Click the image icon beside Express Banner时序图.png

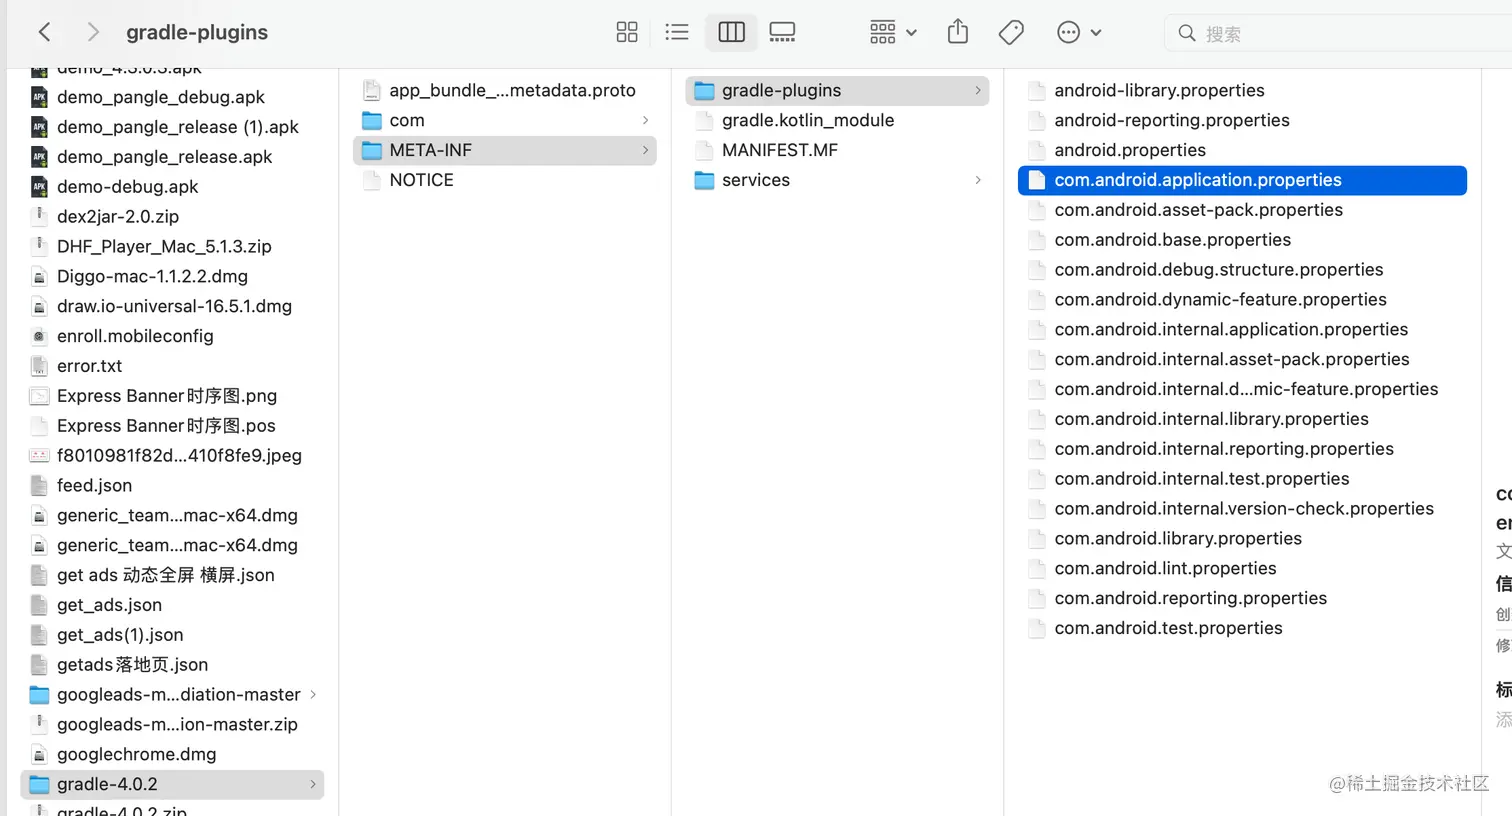39,396
